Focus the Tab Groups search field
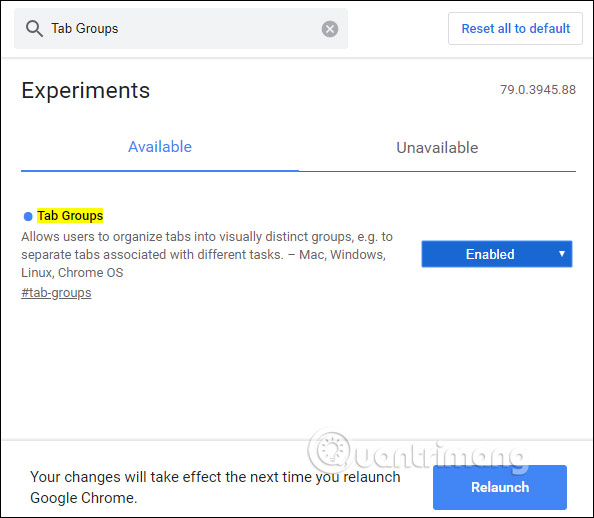 tap(181, 29)
